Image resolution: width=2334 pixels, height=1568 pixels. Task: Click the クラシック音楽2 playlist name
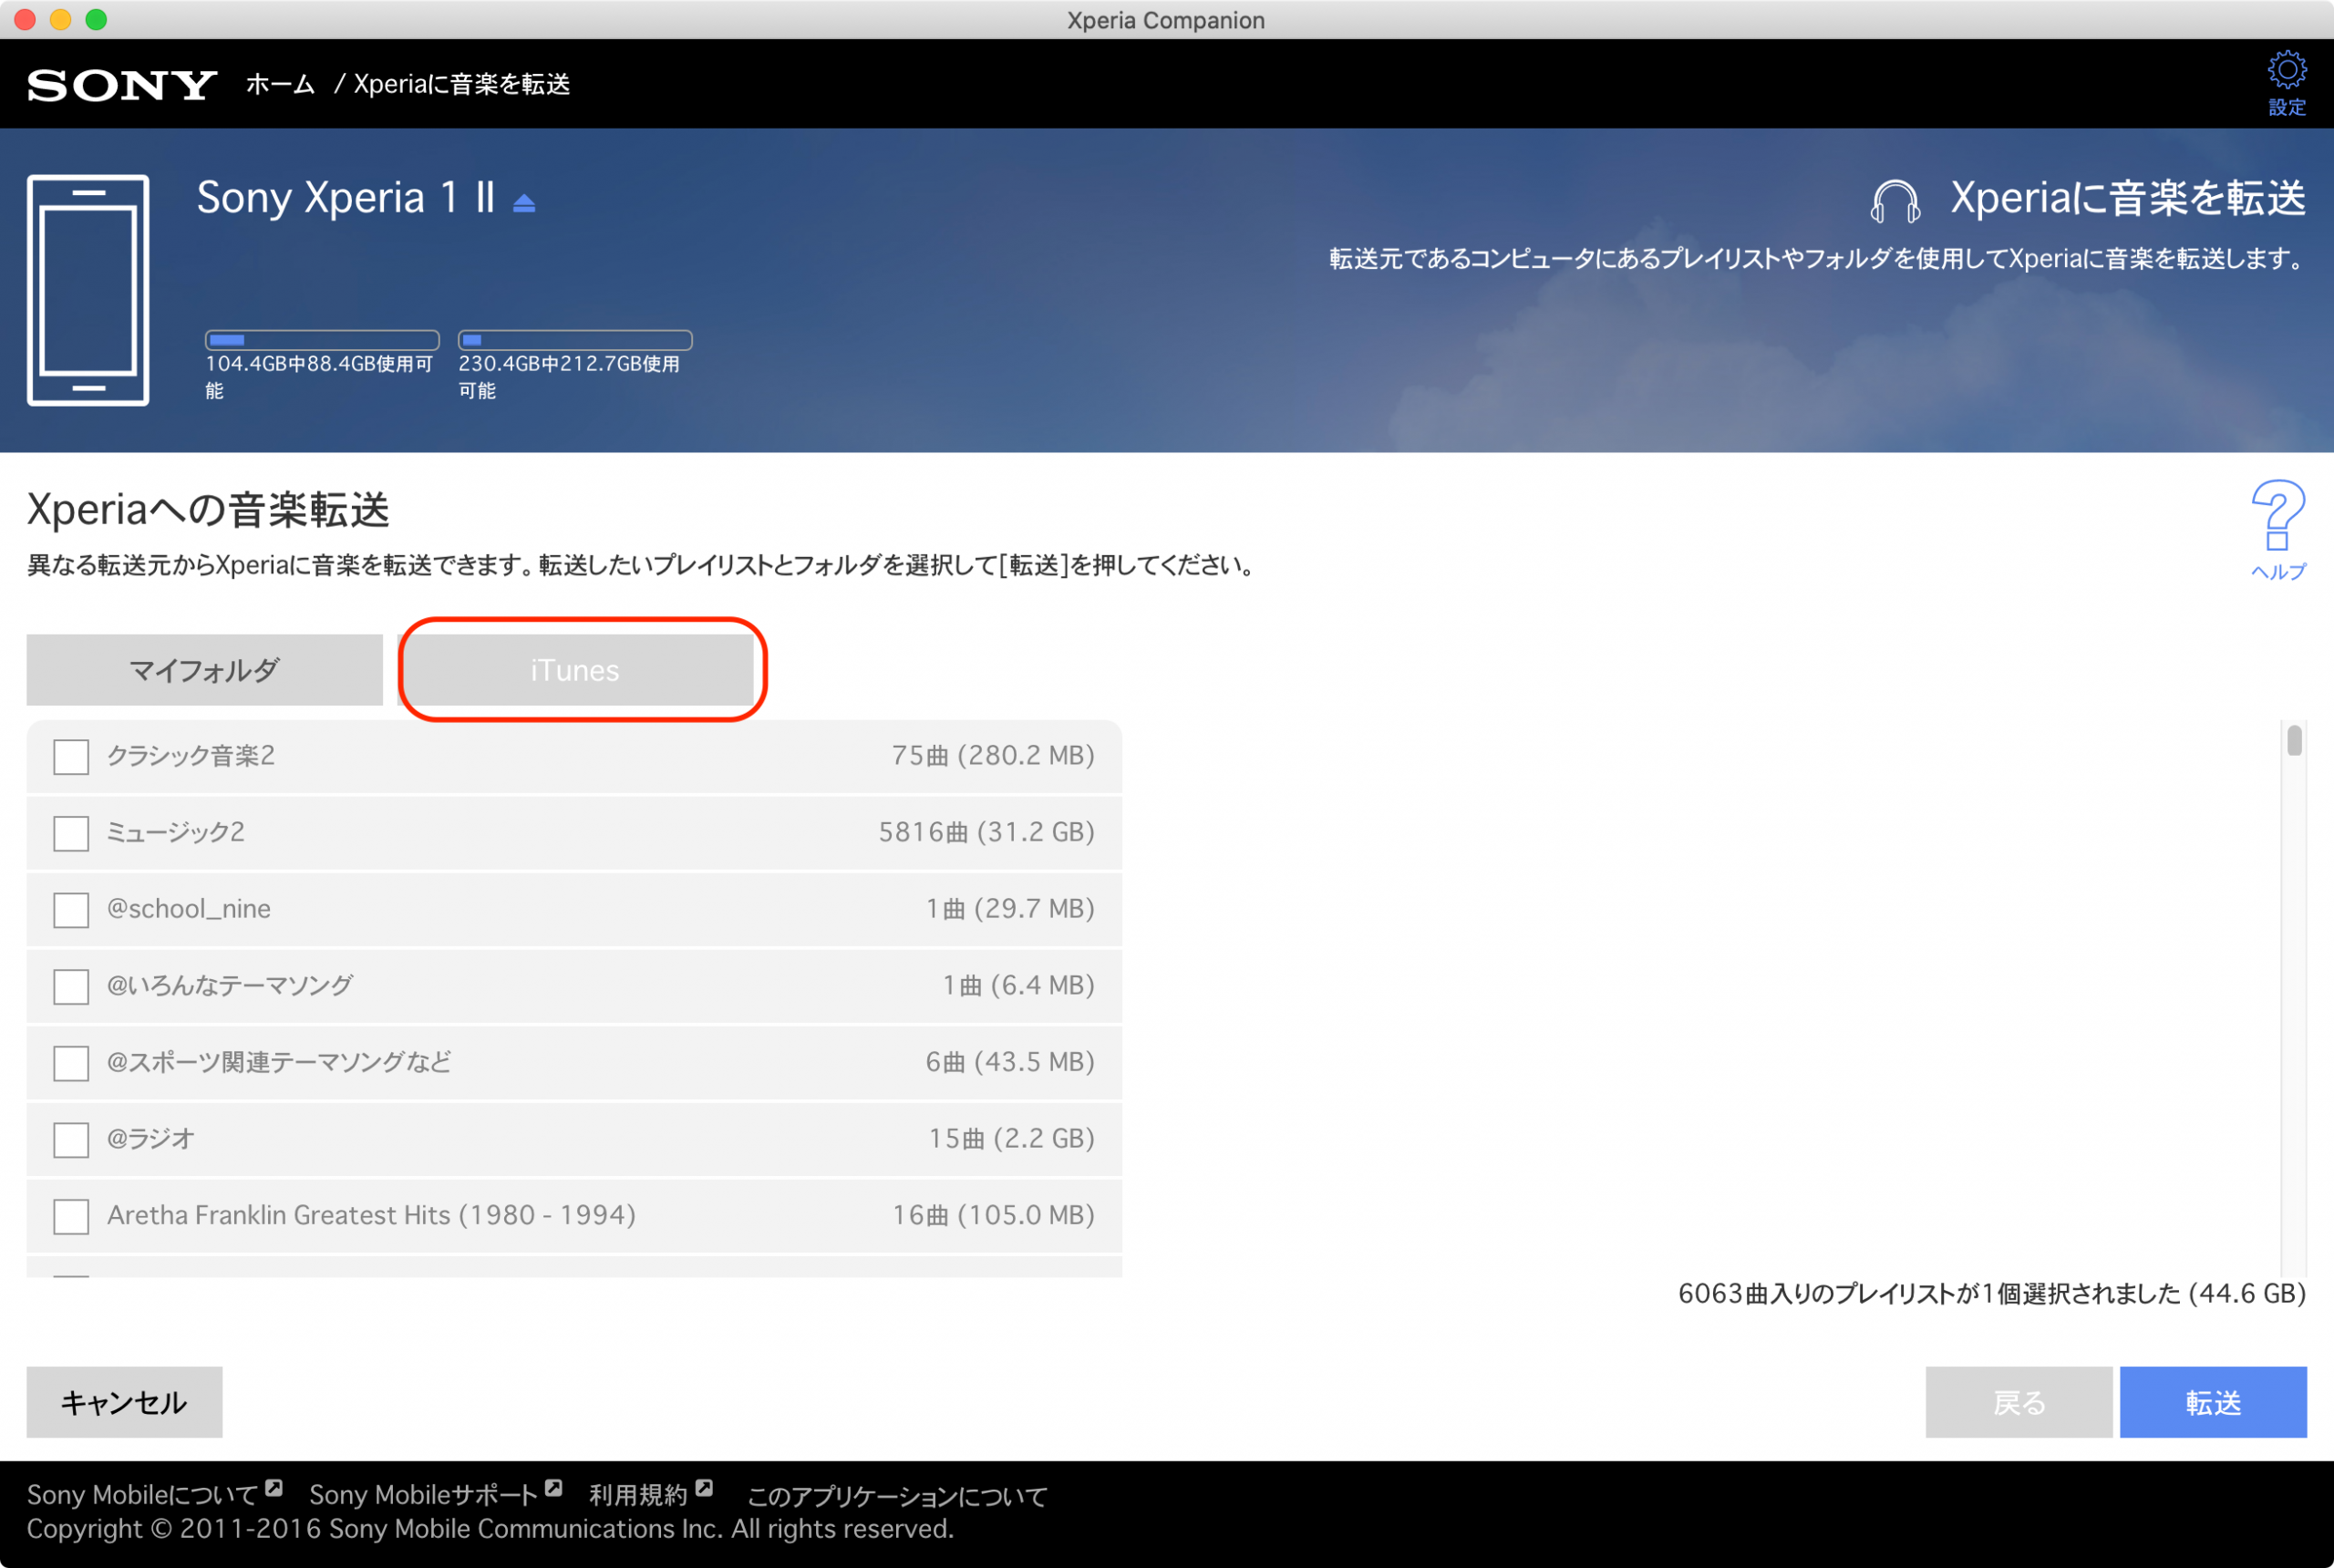(x=191, y=755)
